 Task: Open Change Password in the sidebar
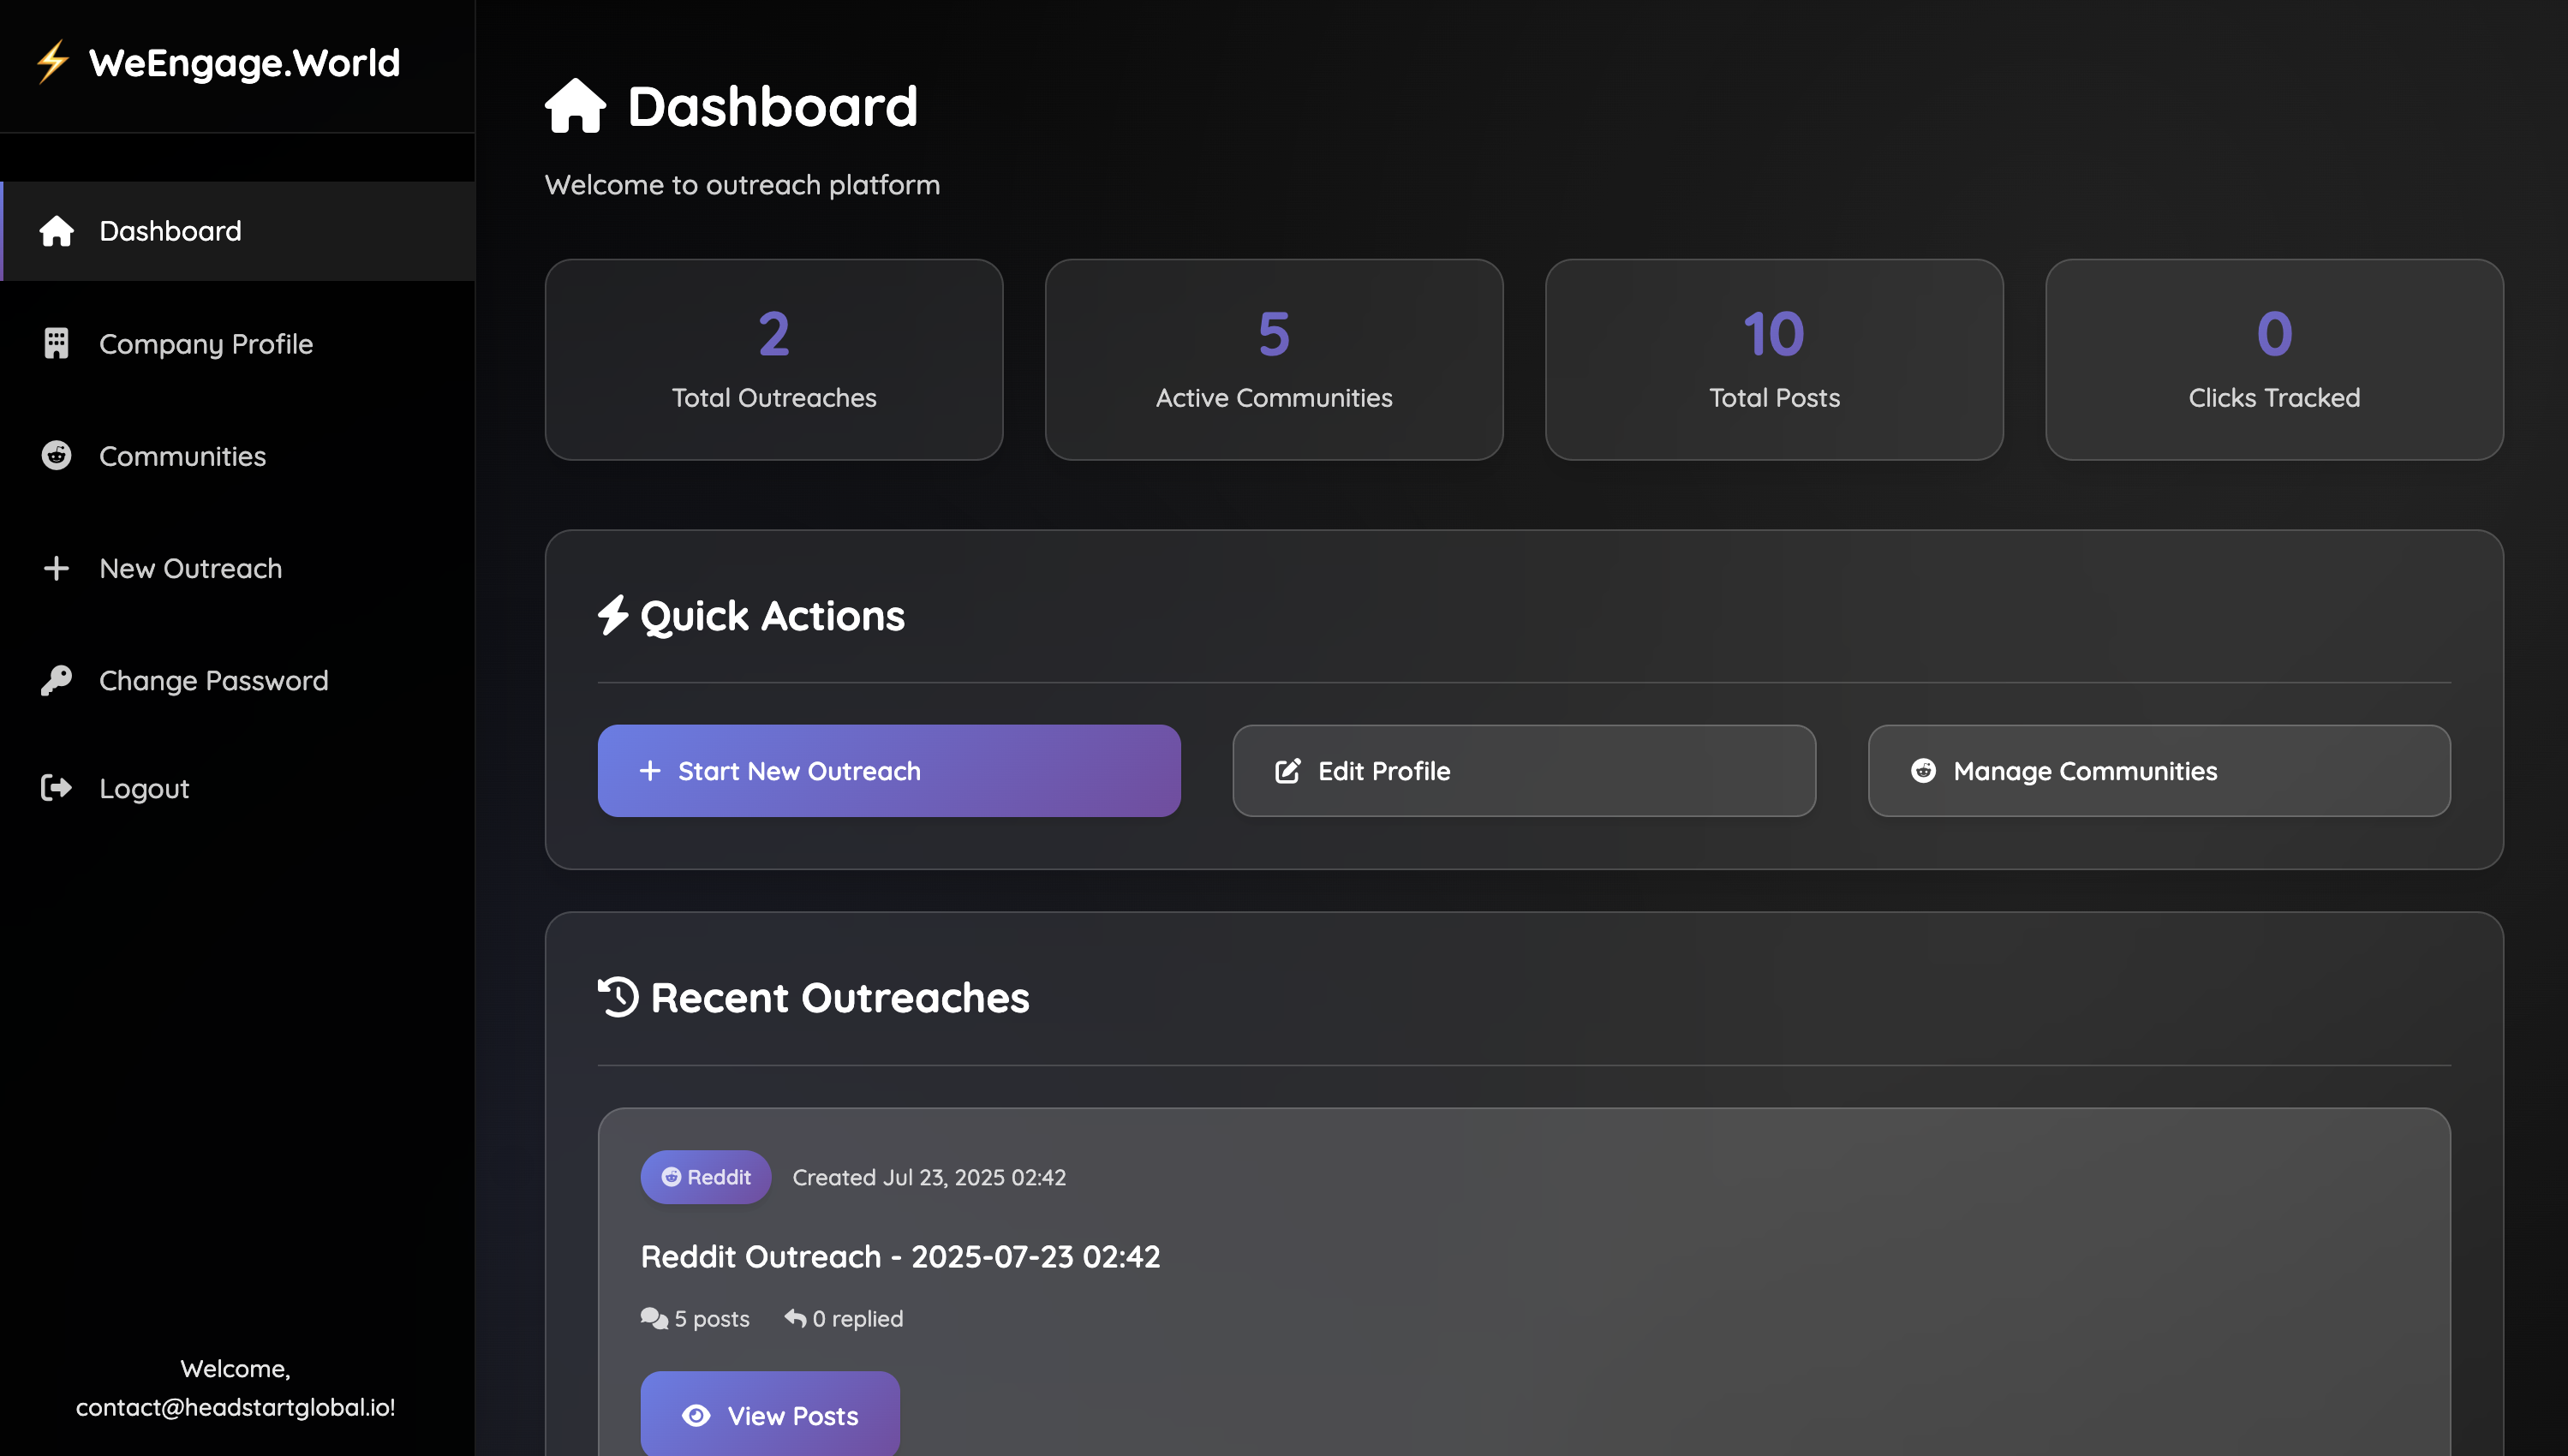pyautogui.click(x=238, y=680)
